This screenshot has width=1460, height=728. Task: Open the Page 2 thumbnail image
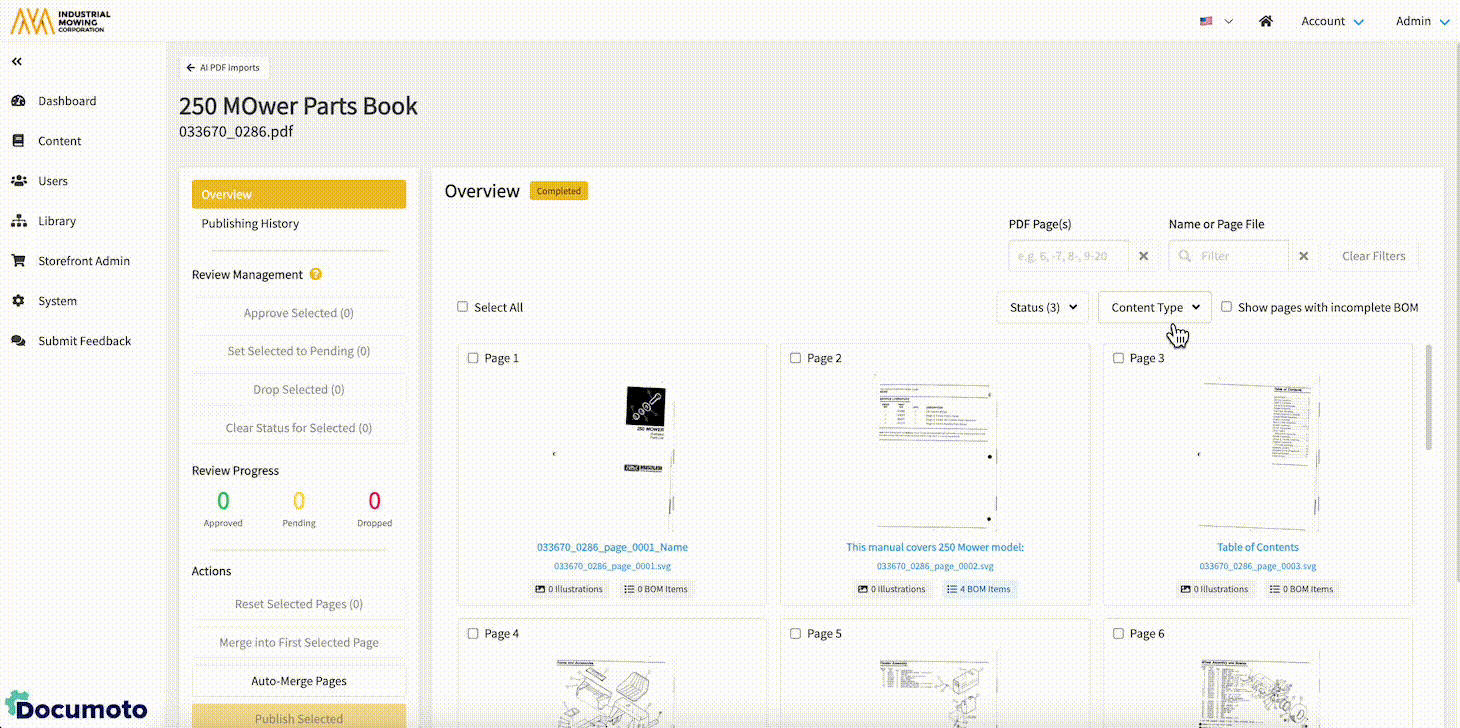coord(935,455)
